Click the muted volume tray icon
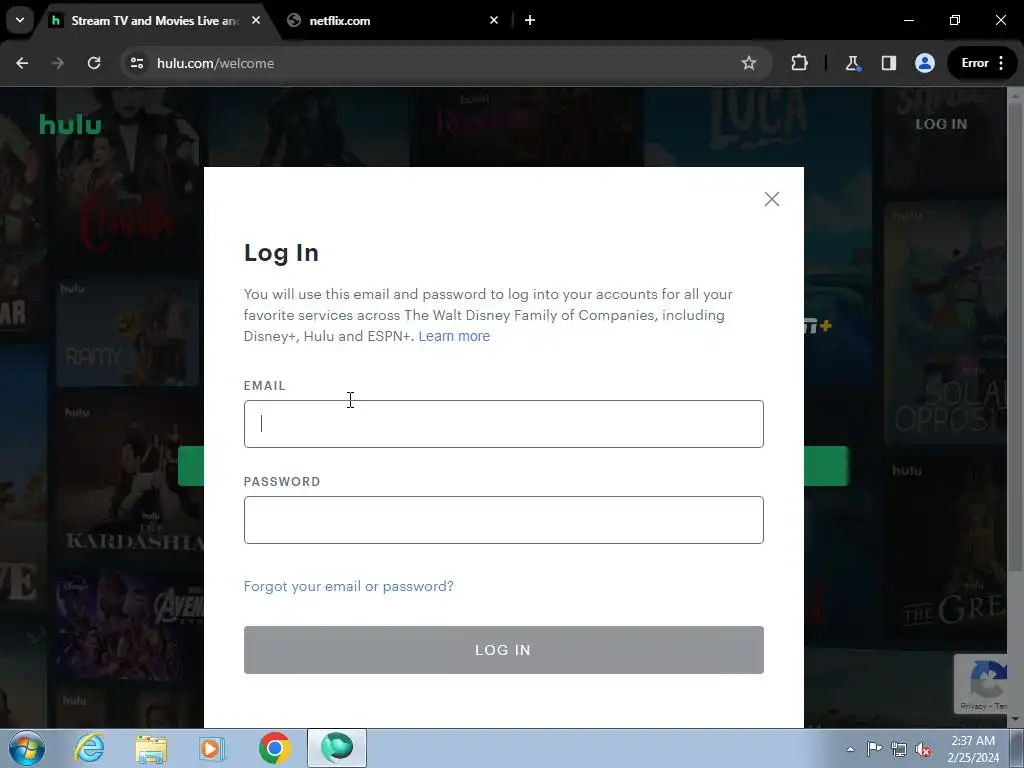The image size is (1024, 768). click(x=923, y=750)
